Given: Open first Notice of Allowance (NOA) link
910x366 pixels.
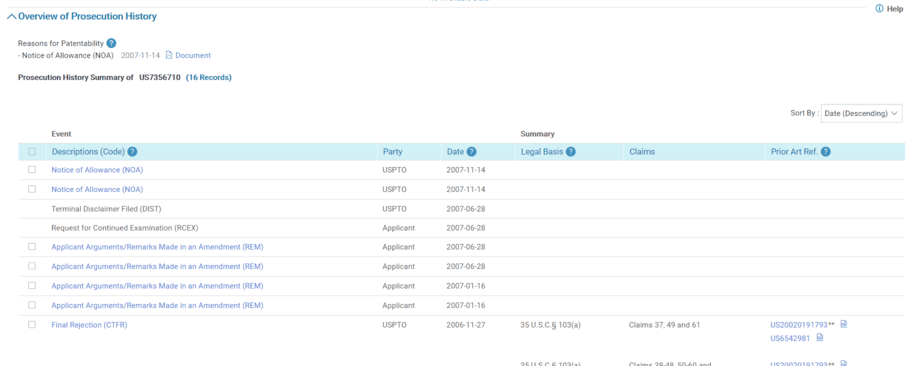Looking at the screenshot, I should pyautogui.click(x=97, y=170).
